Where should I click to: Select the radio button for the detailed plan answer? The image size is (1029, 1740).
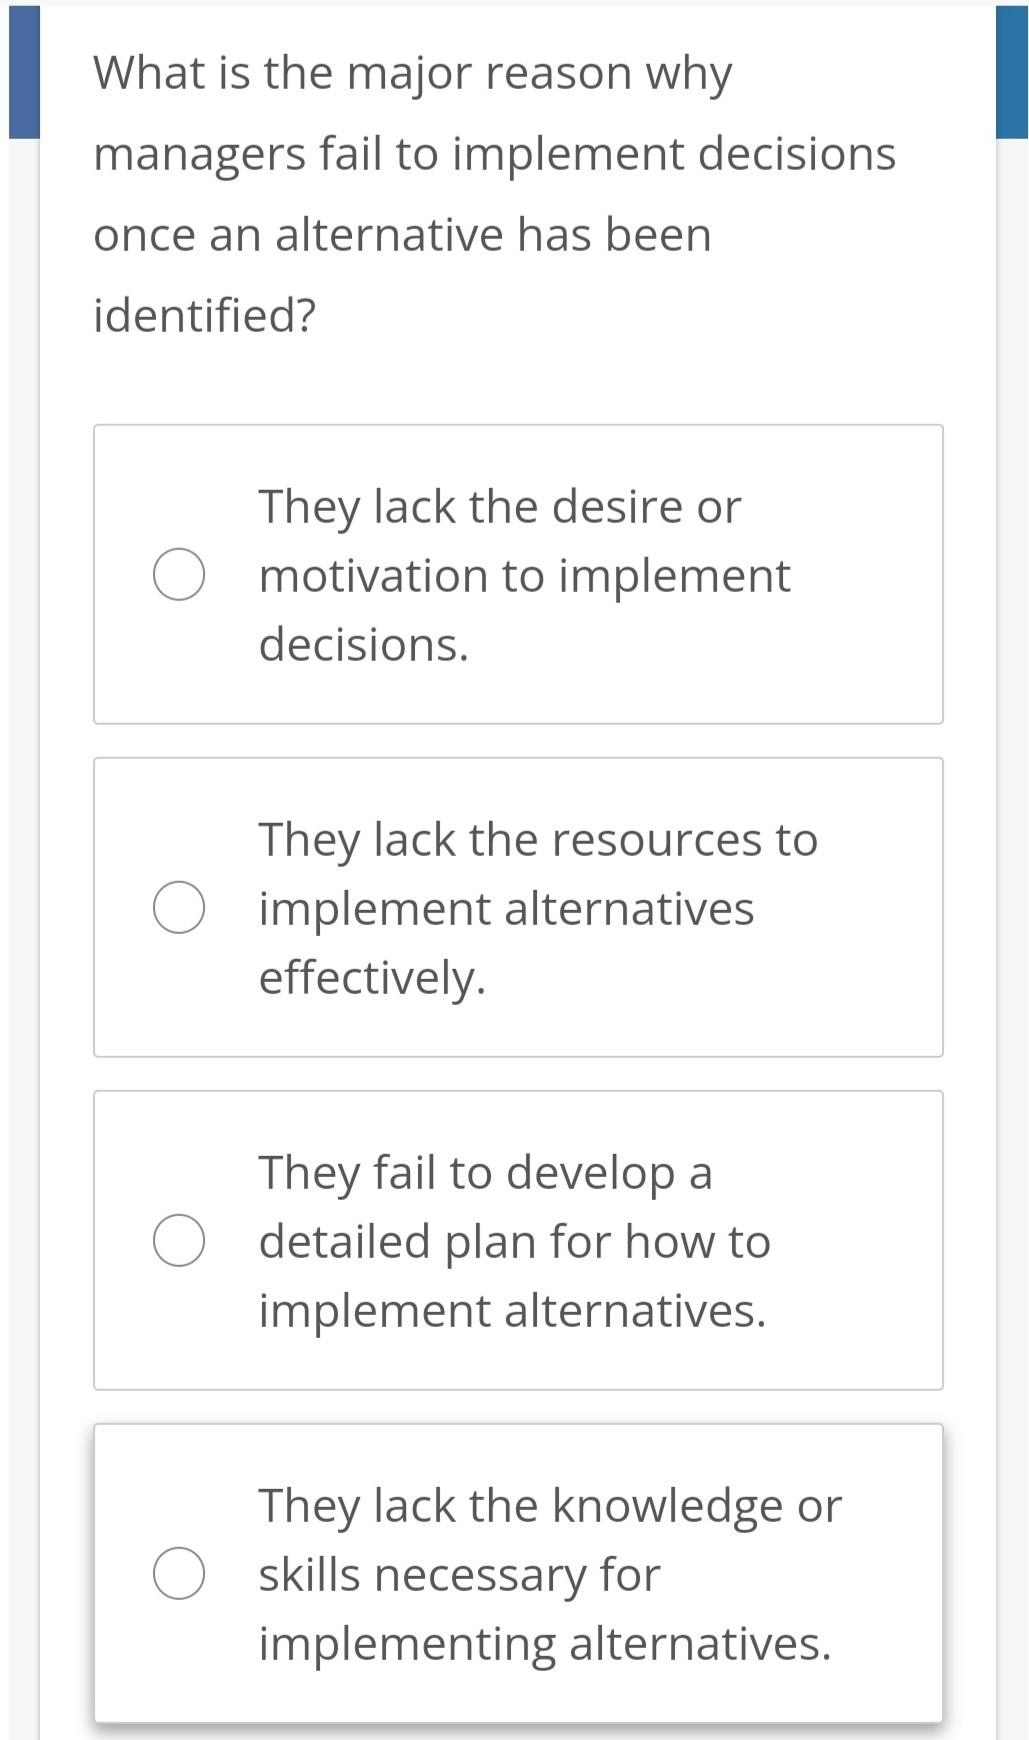click(x=179, y=1240)
